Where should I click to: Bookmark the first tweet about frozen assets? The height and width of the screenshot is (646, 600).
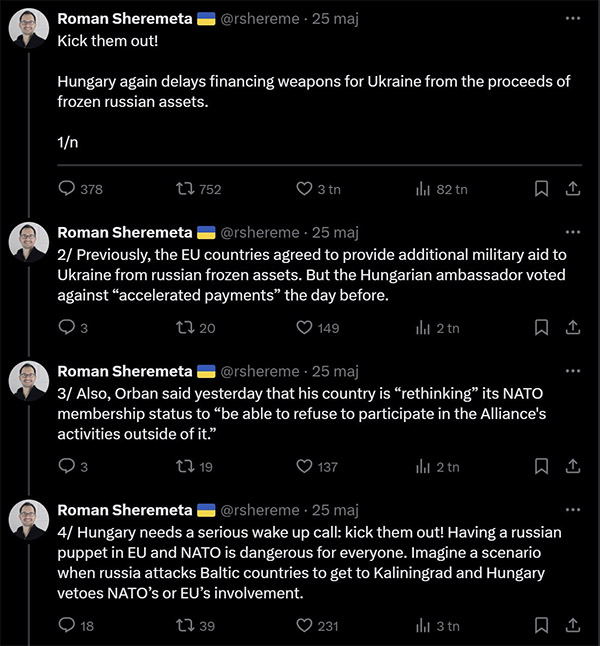pos(541,189)
